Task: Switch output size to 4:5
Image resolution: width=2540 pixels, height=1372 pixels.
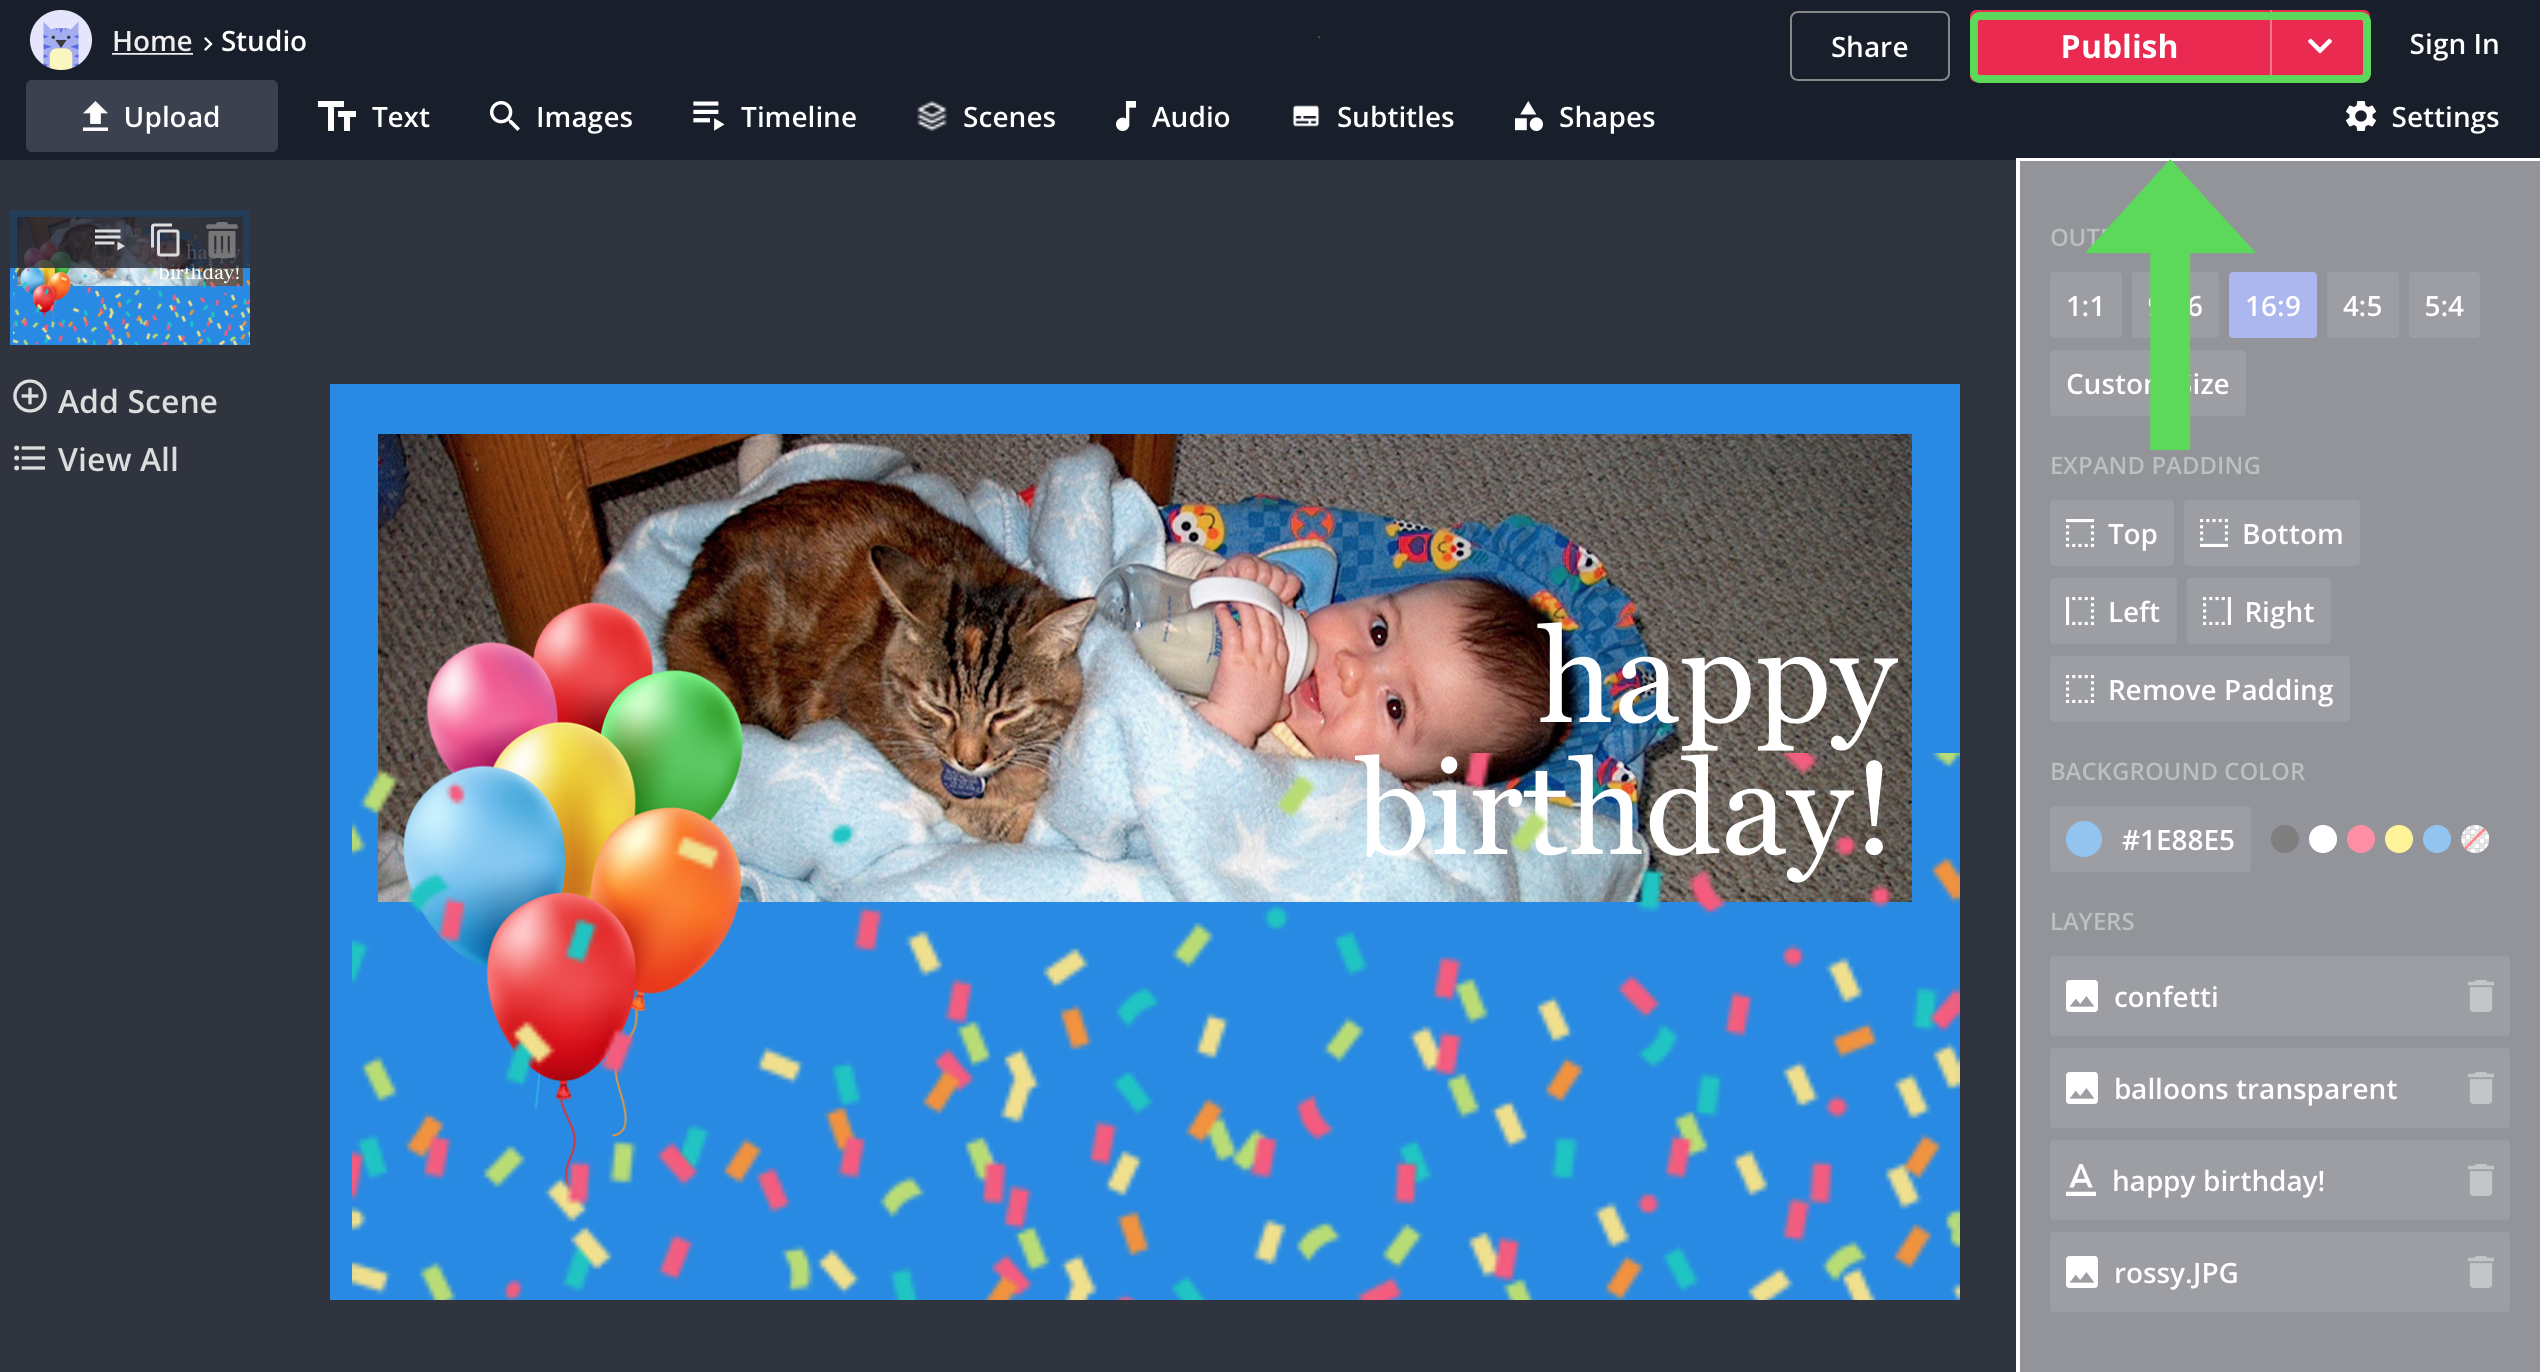Action: (2362, 305)
